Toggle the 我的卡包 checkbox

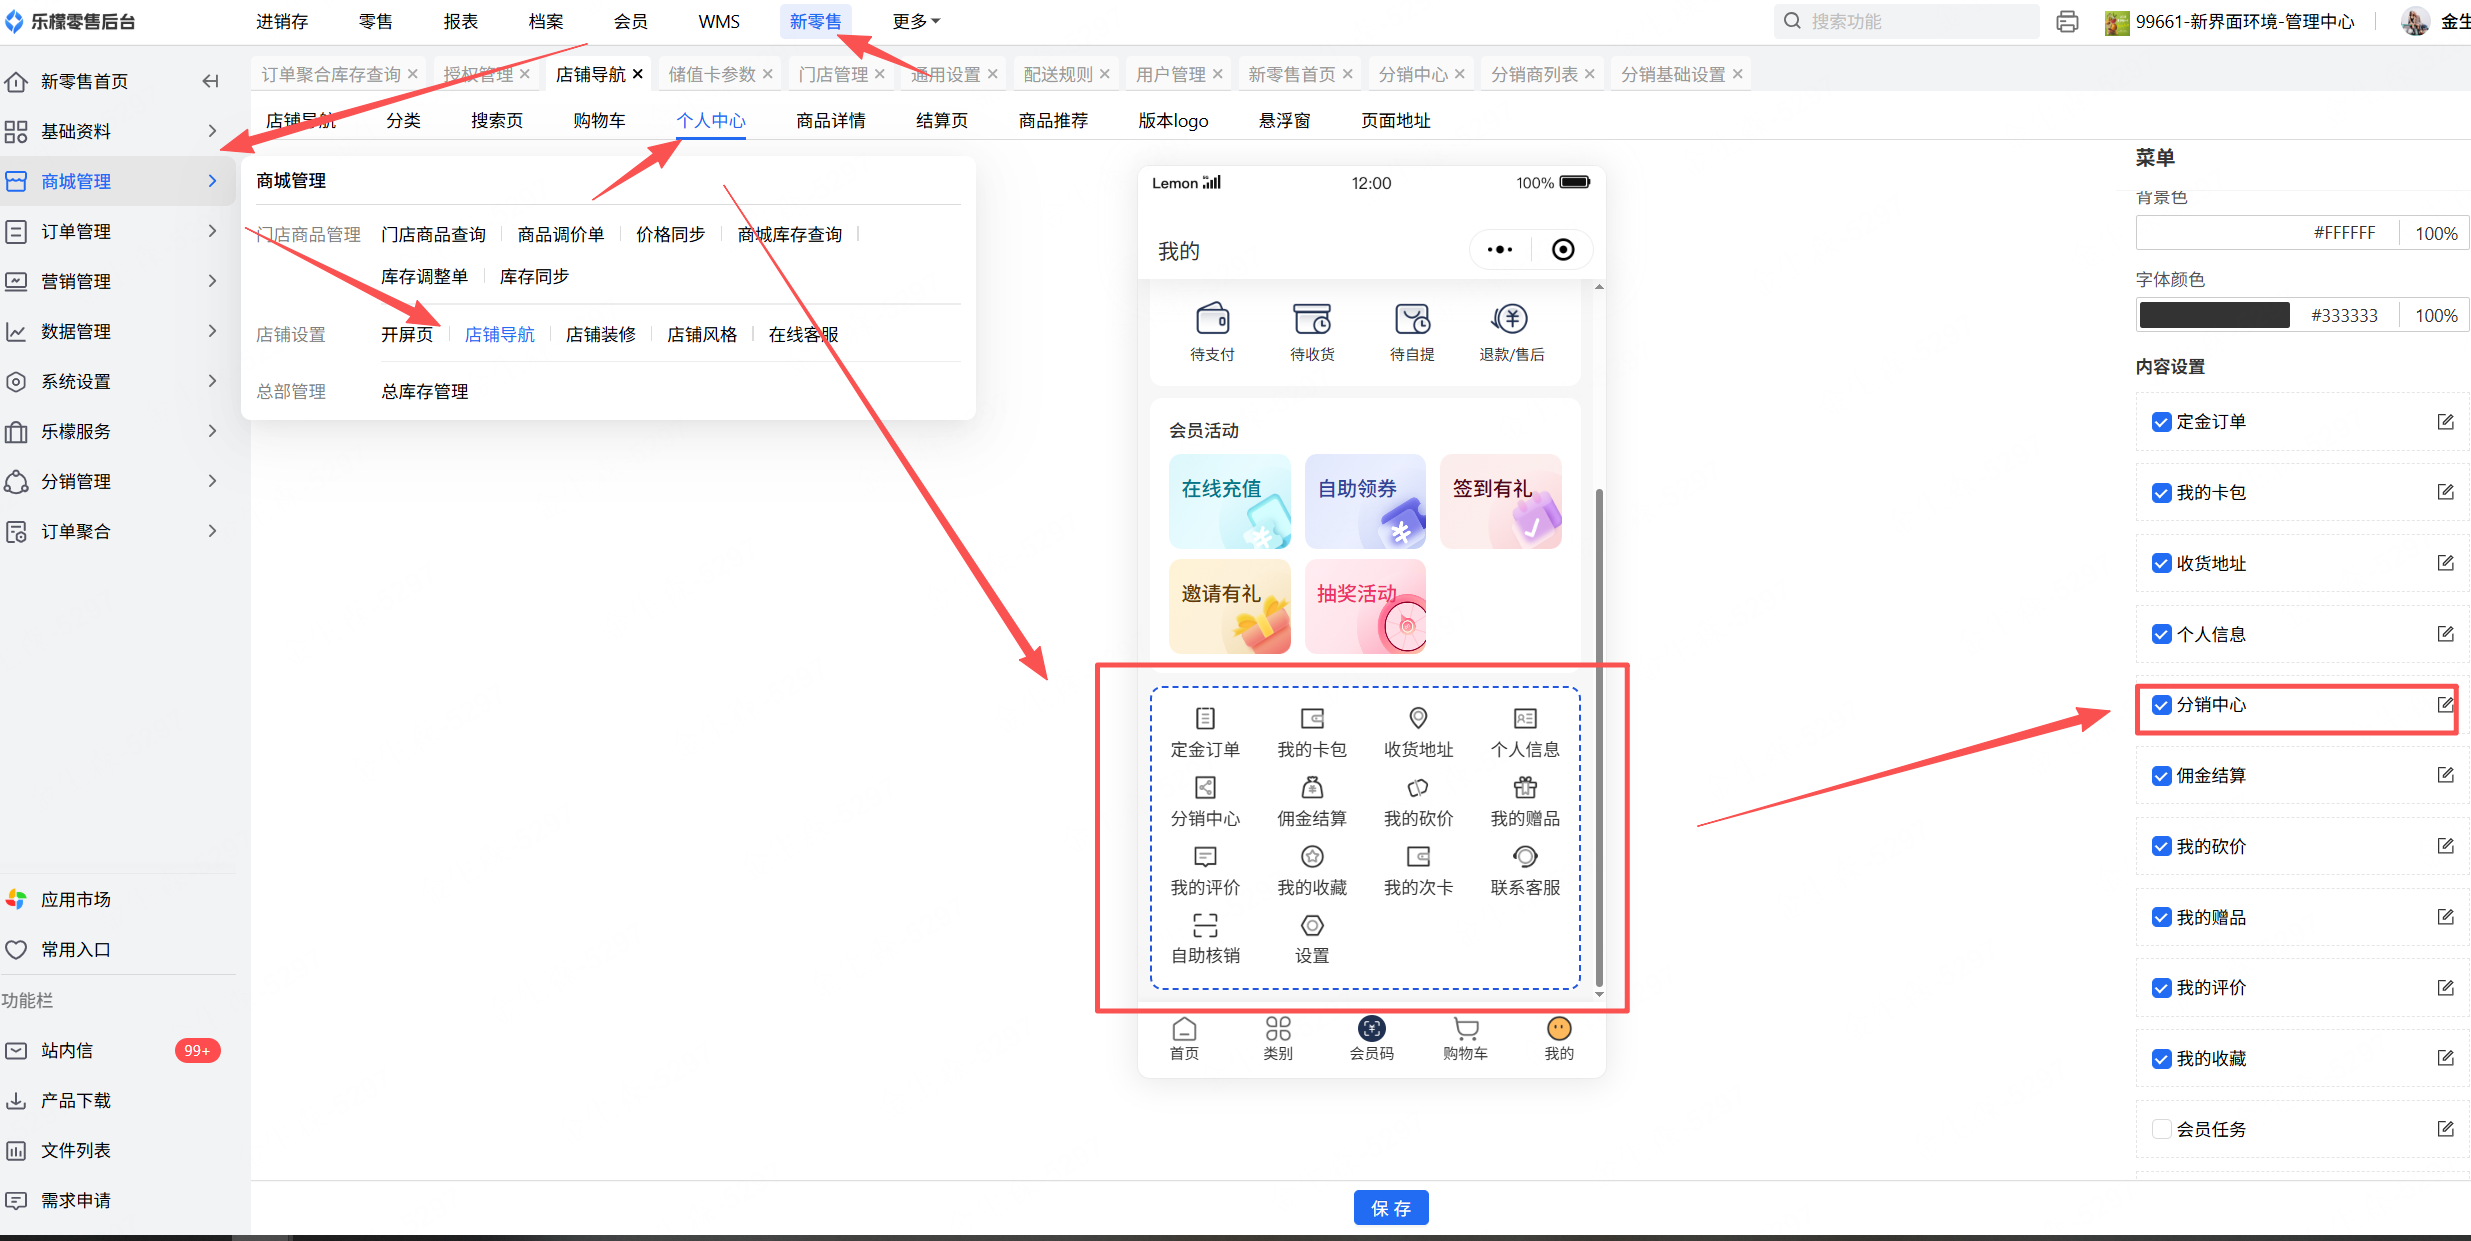click(x=2161, y=493)
